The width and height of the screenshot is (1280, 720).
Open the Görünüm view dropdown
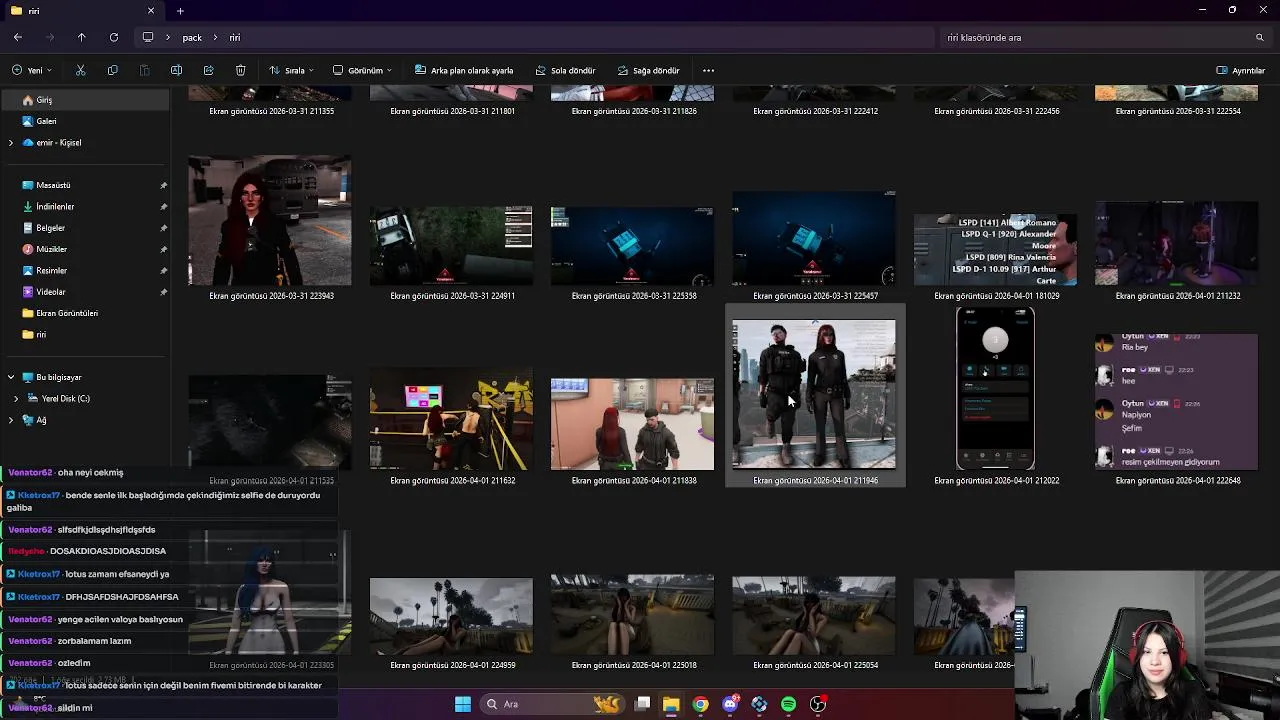coord(362,71)
